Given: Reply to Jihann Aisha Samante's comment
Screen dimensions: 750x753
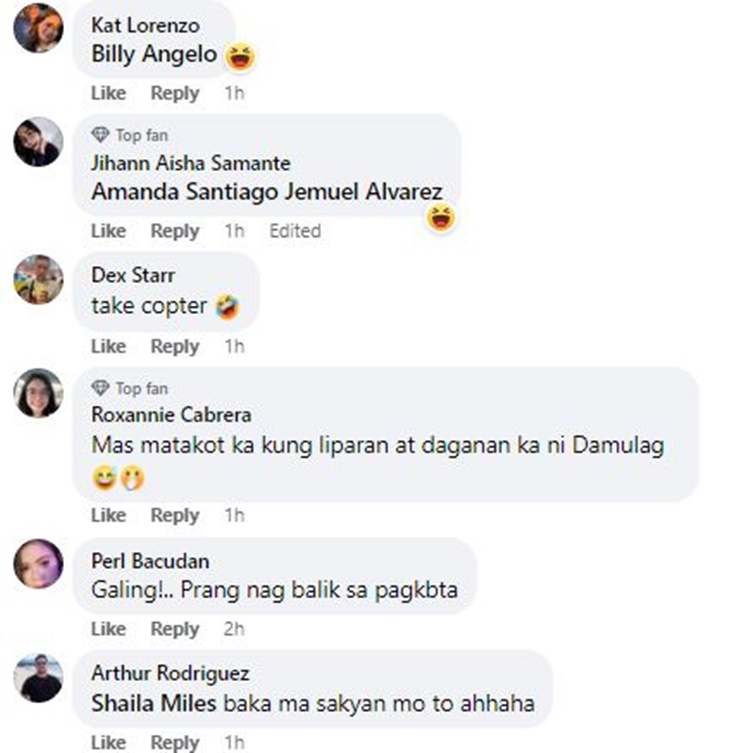Looking at the screenshot, I should (x=175, y=231).
